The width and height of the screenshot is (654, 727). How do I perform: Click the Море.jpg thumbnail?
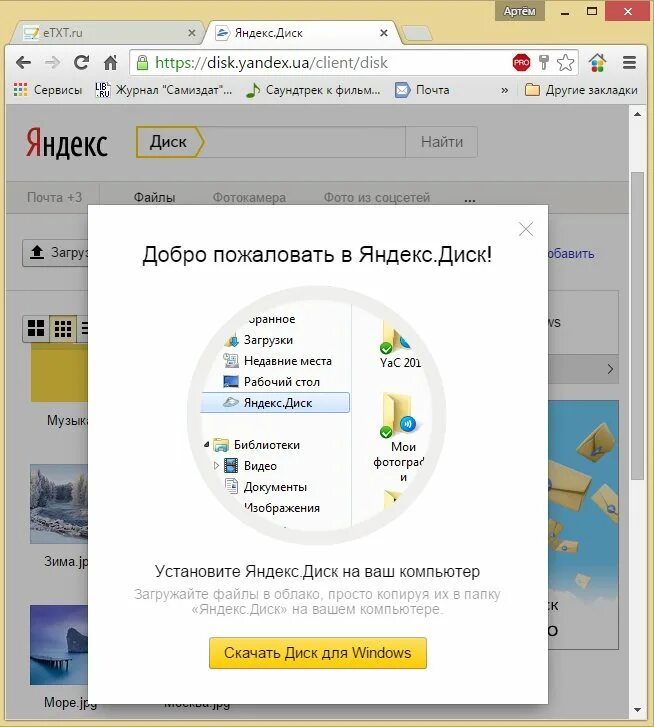pyautogui.click(x=59, y=645)
